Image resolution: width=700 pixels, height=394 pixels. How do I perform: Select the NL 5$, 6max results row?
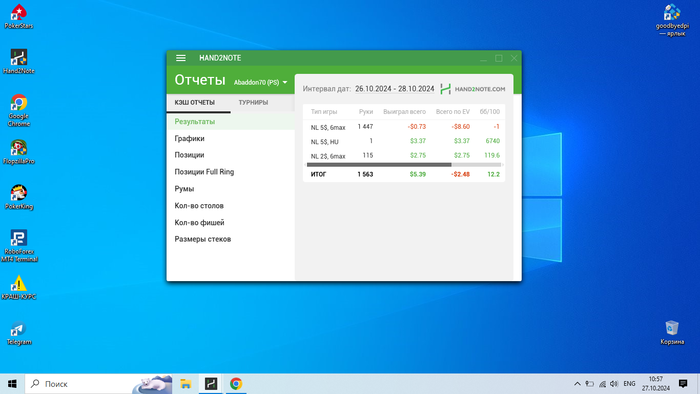(x=404, y=127)
